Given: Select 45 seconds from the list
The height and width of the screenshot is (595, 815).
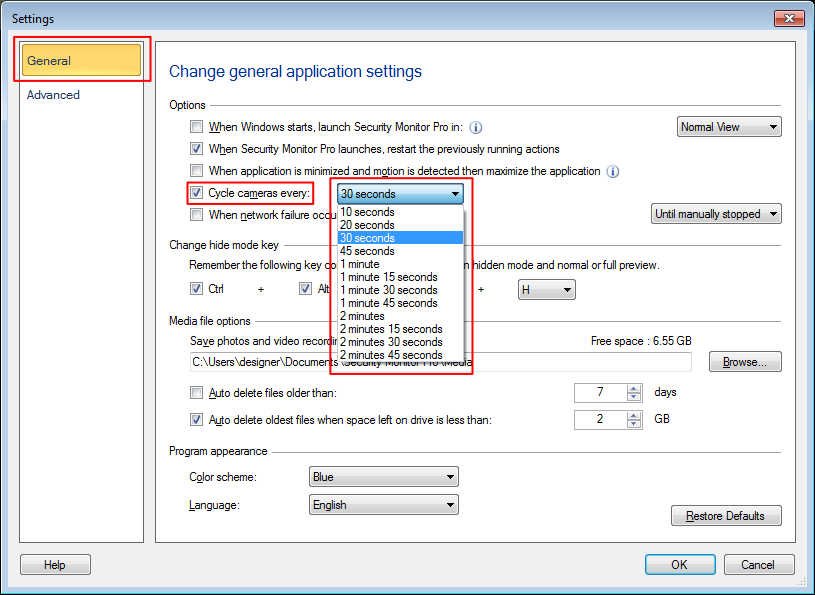Looking at the screenshot, I should pos(400,251).
